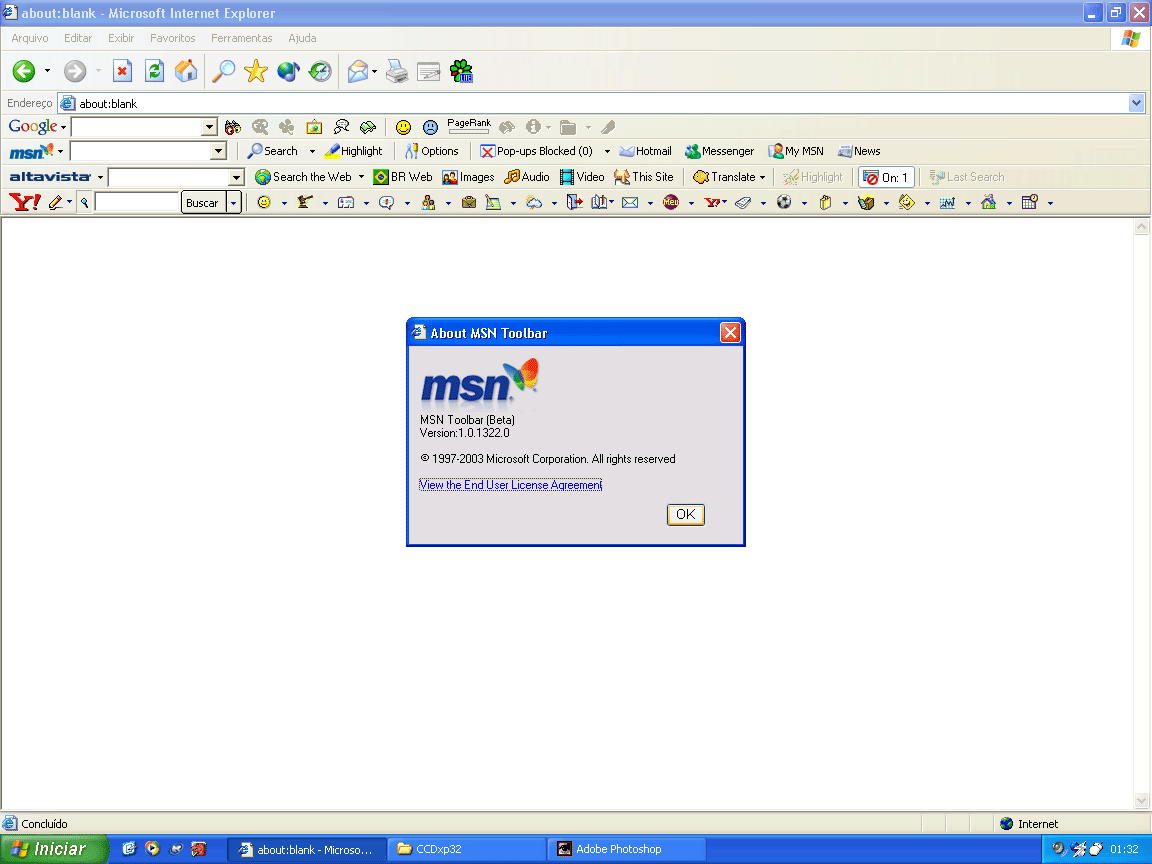Open the History clock icon

click(320, 71)
